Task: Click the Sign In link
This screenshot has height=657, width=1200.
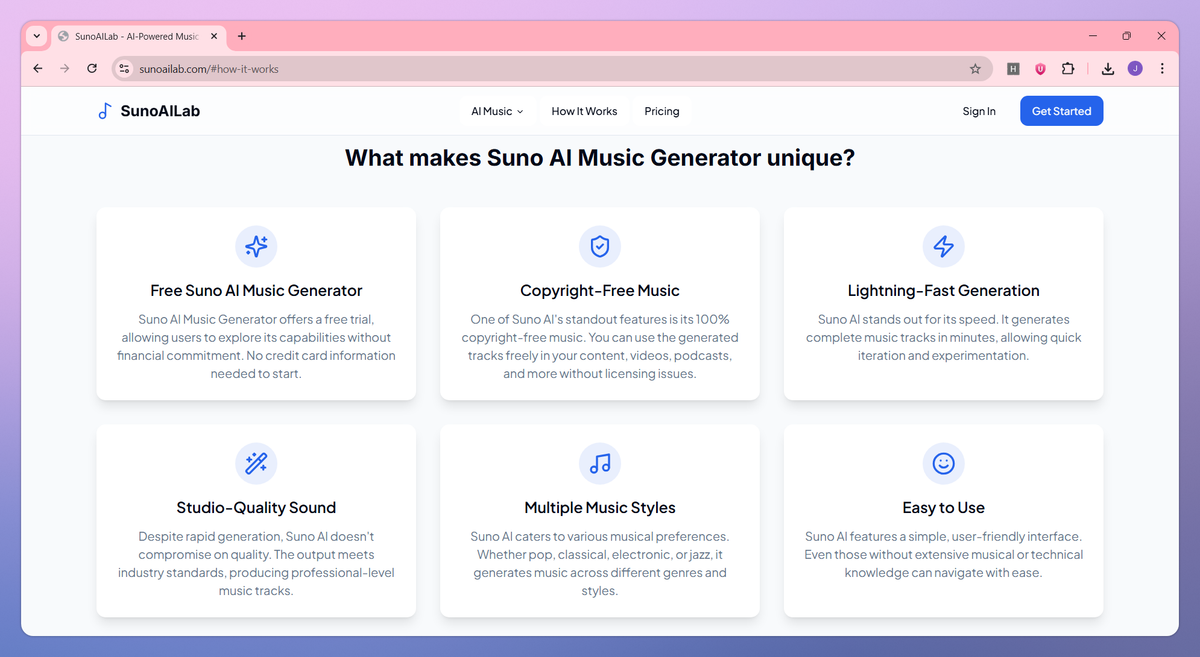Action: coord(979,111)
